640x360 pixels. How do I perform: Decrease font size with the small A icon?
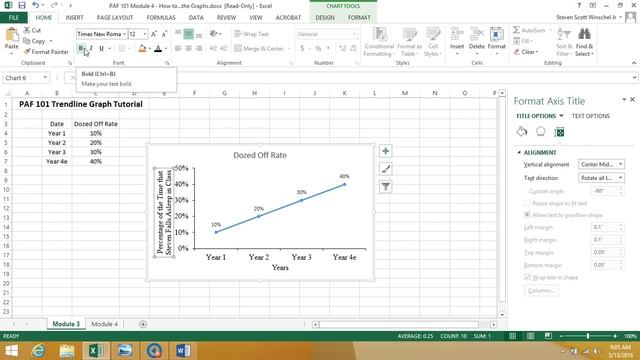click(x=164, y=34)
